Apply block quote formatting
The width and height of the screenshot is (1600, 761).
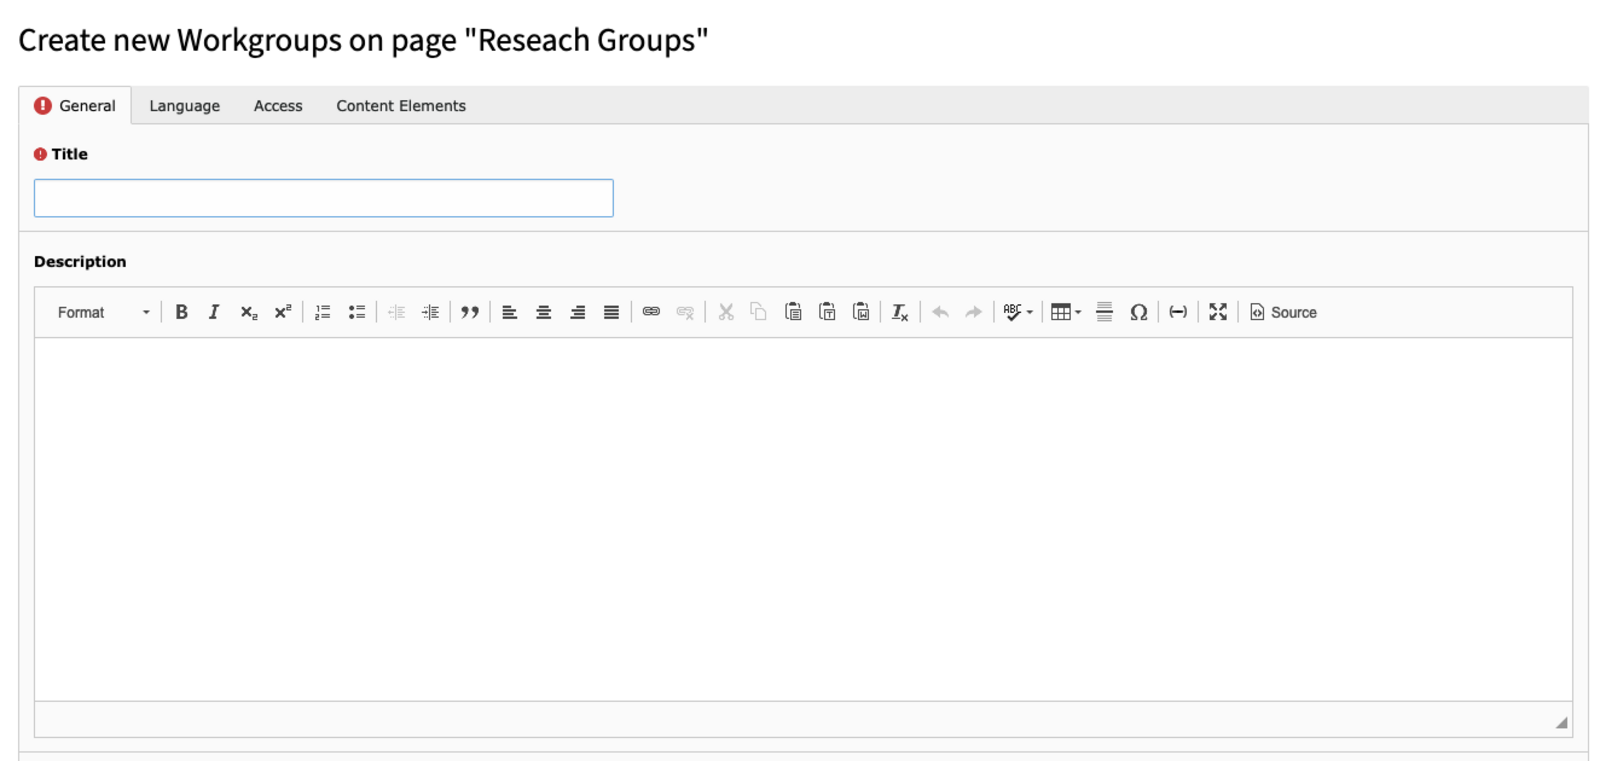click(470, 312)
